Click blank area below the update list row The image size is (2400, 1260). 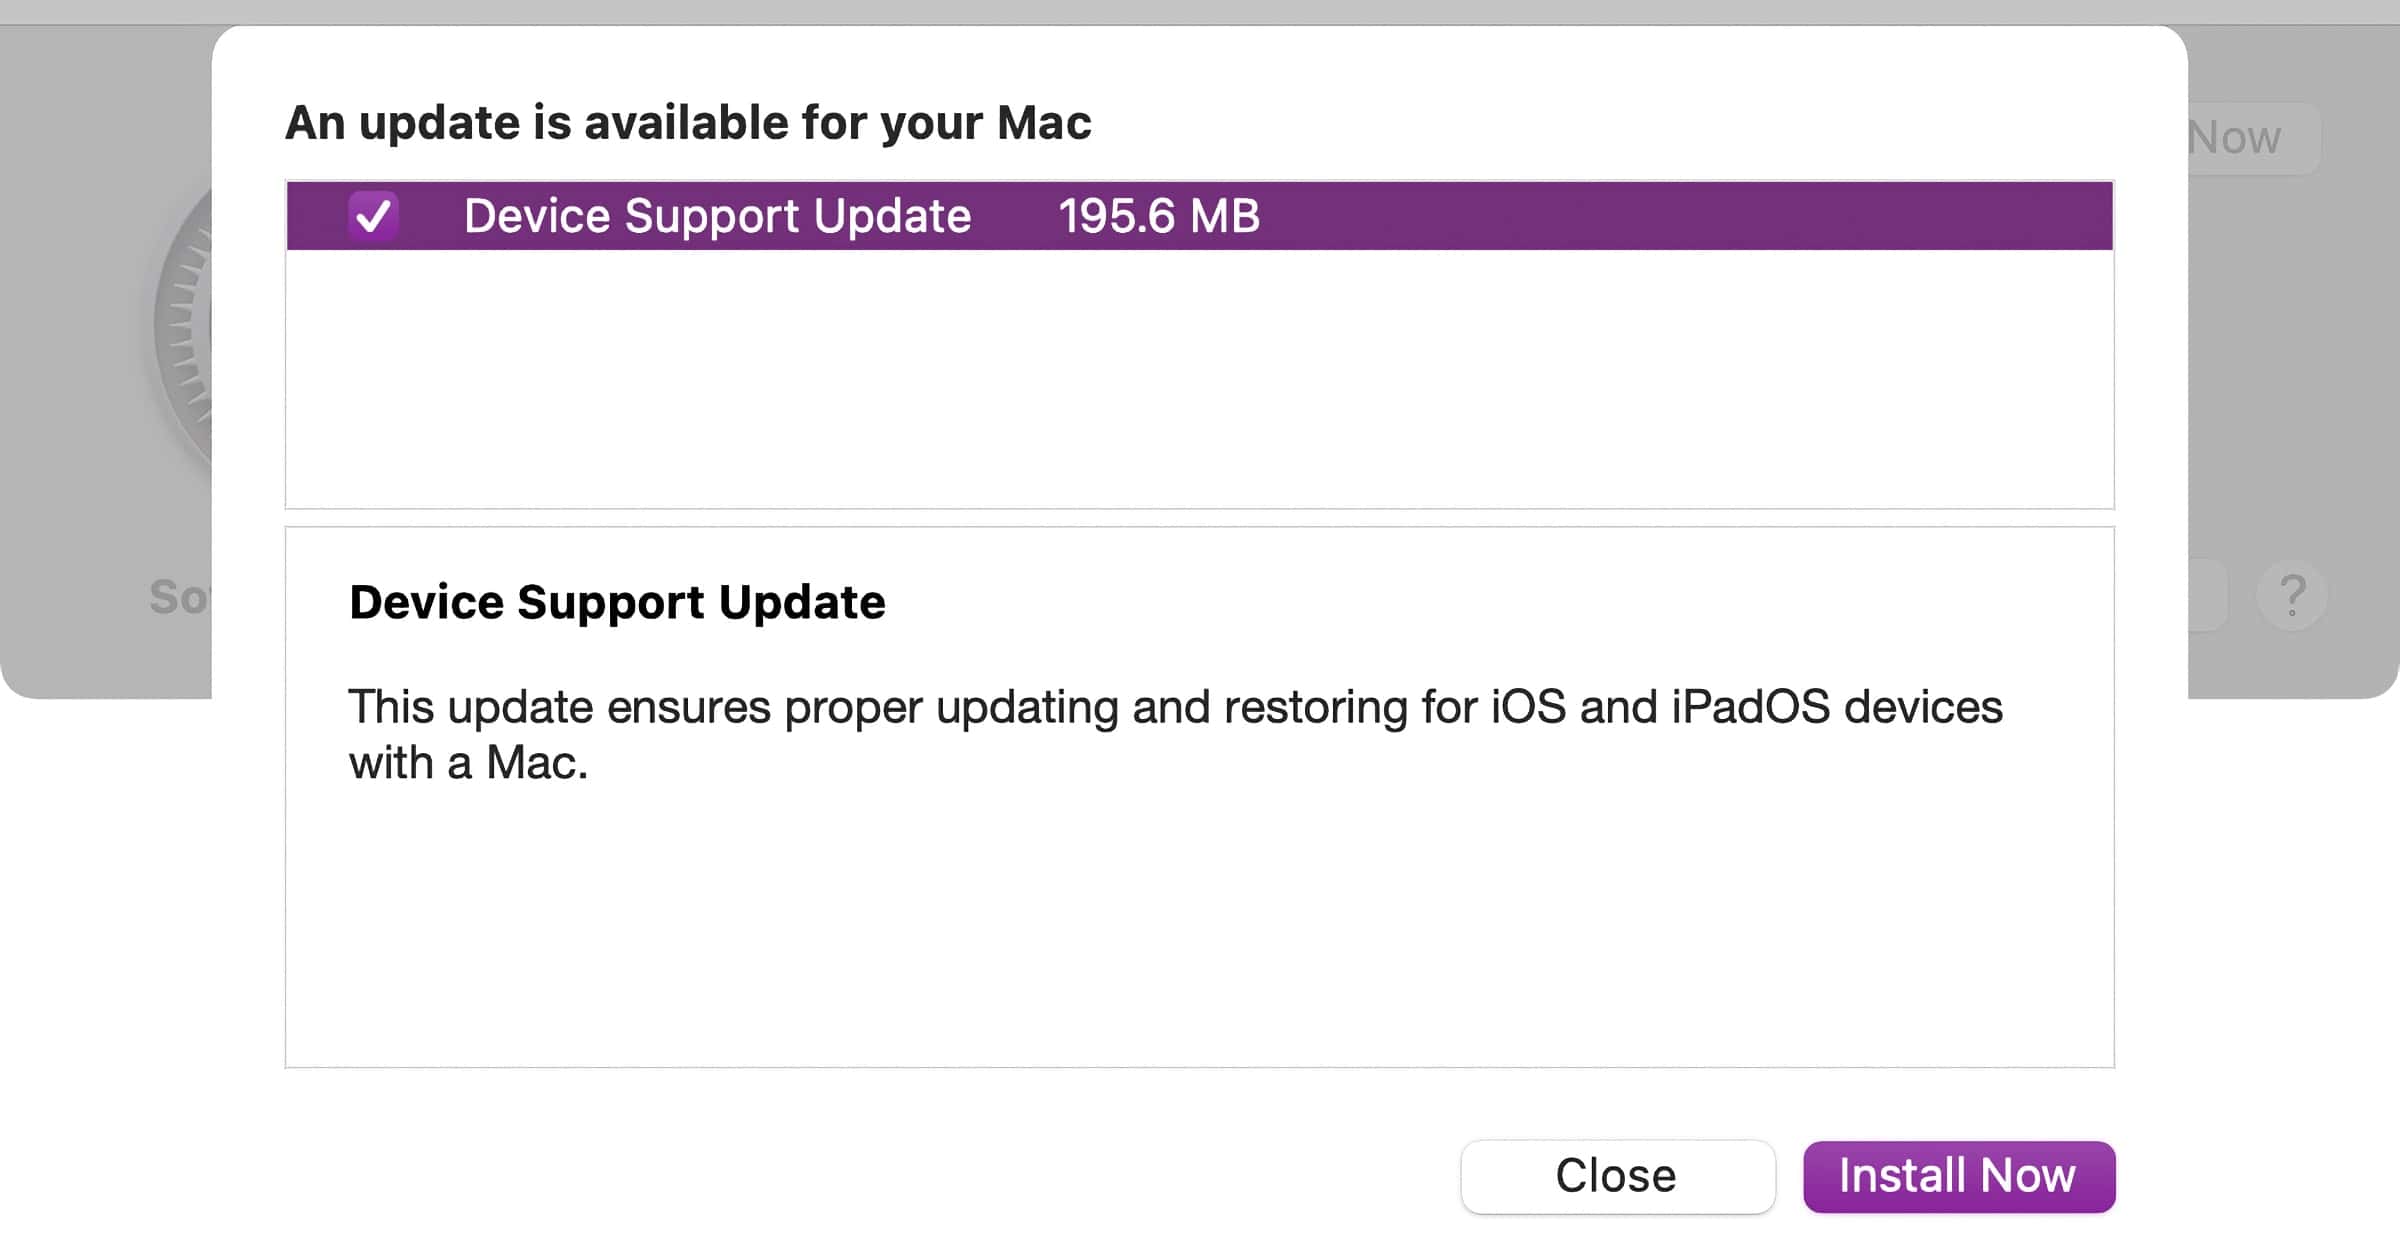tap(1198, 378)
